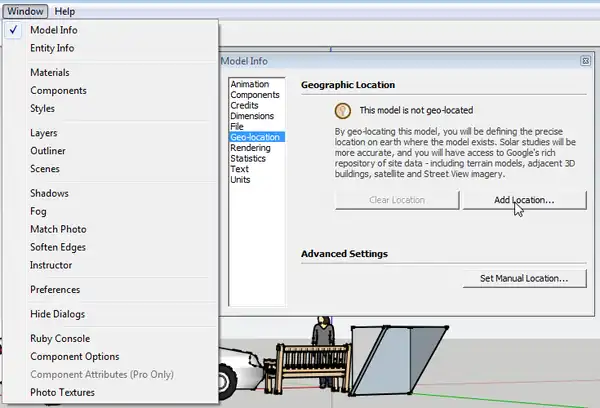Viewport: 600px width, 408px height.
Task: Open Entity Info from Window menu
Action: coord(52,48)
